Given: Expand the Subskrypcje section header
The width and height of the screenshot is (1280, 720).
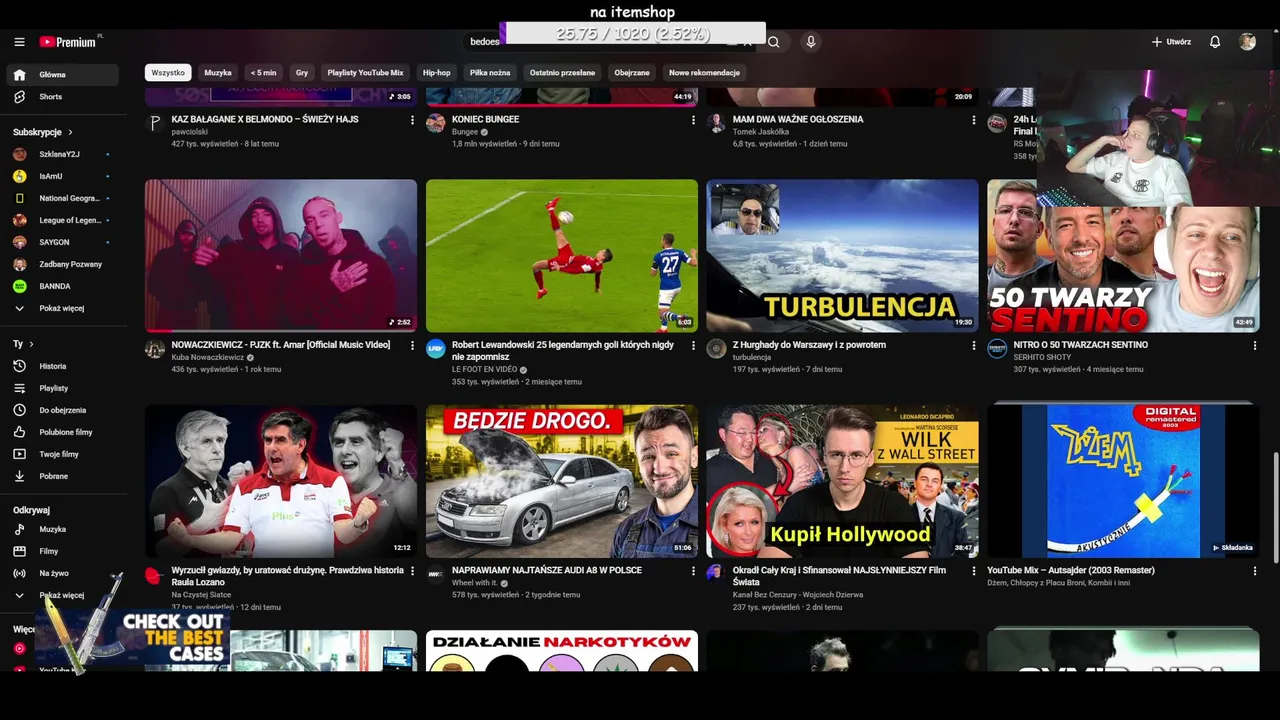Looking at the screenshot, I should click(x=43, y=132).
